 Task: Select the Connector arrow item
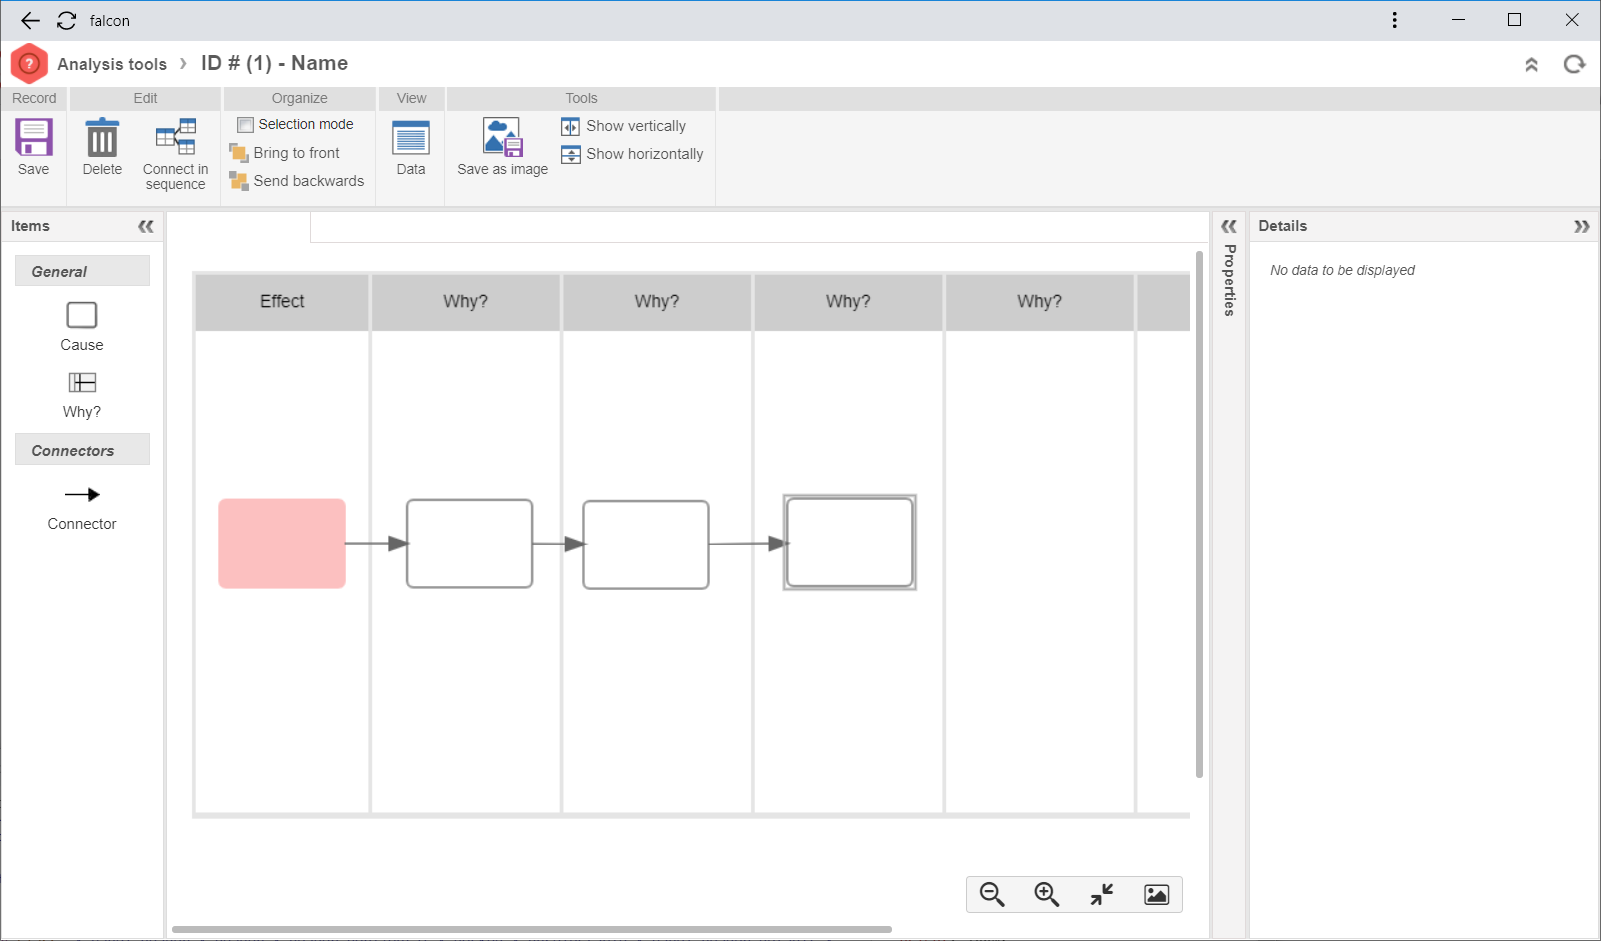82,508
